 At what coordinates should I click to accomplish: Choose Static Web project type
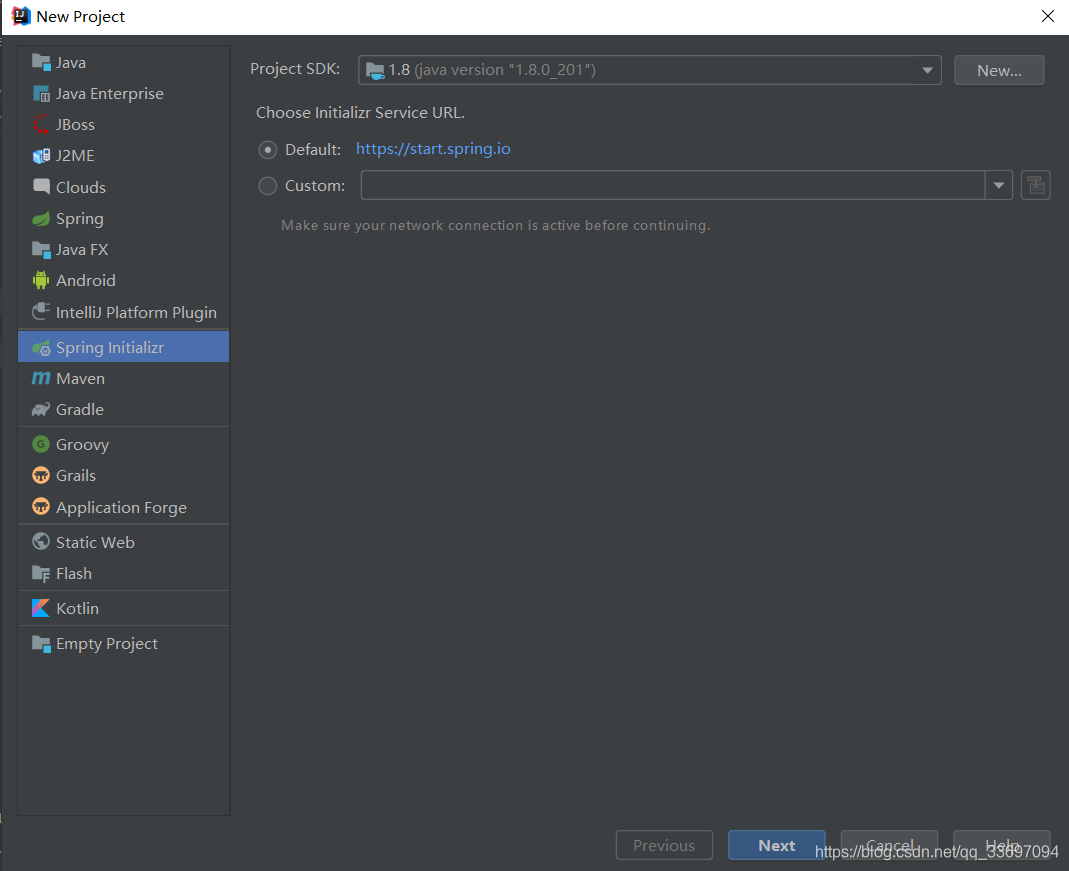coord(123,543)
